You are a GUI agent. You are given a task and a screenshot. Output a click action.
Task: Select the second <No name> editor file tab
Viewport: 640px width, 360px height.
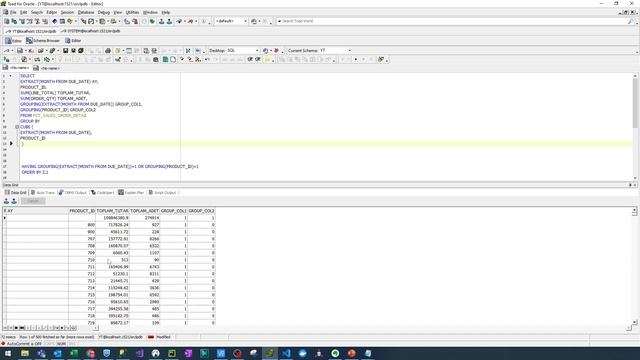click(47, 68)
